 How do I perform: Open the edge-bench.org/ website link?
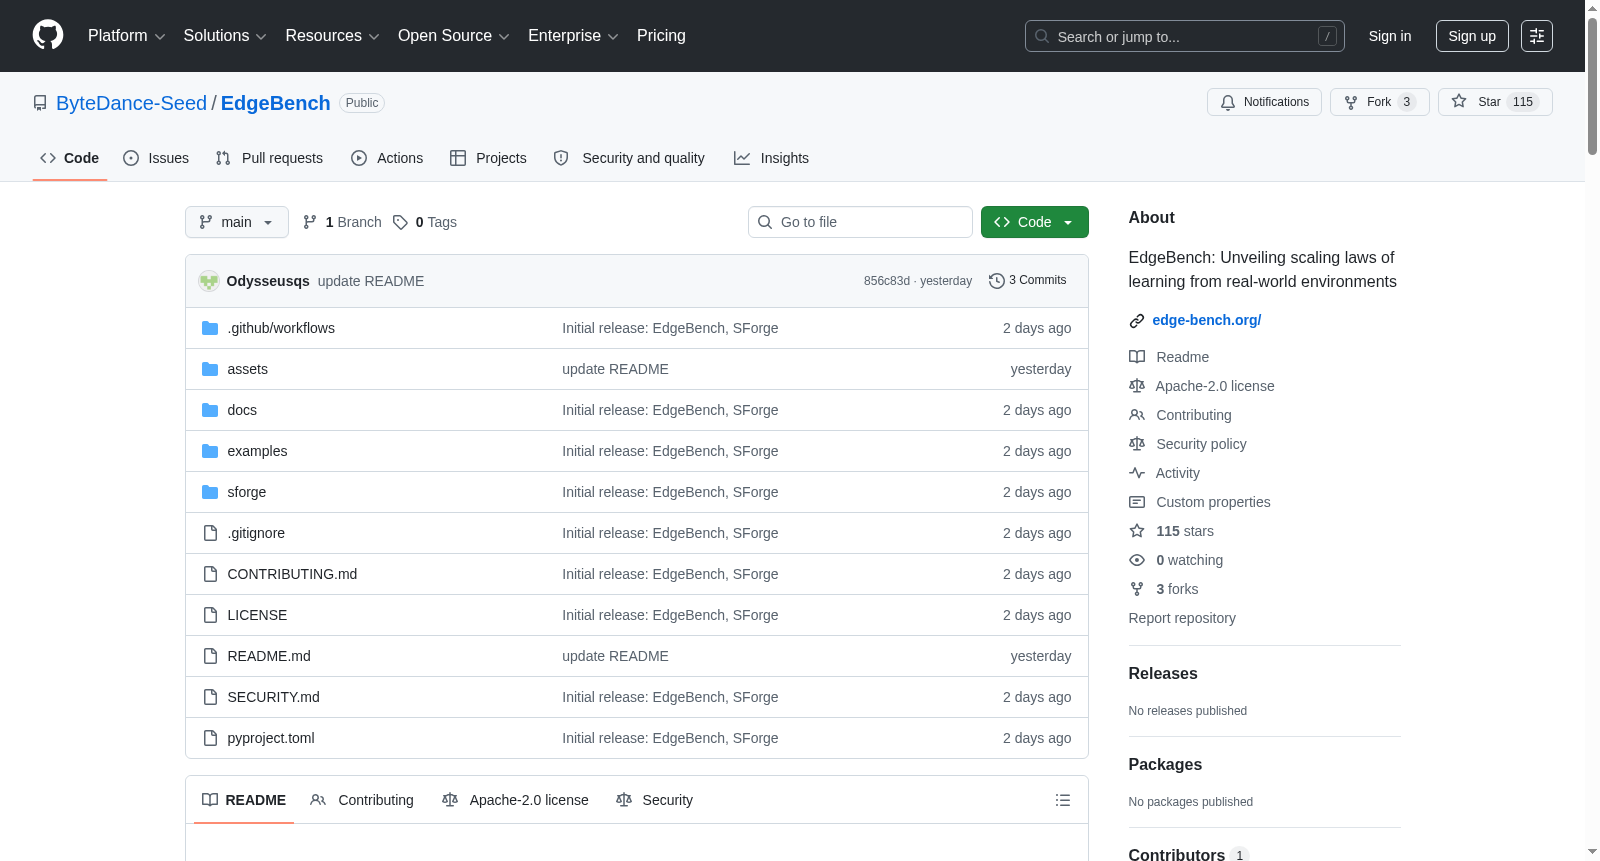click(1207, 320)
